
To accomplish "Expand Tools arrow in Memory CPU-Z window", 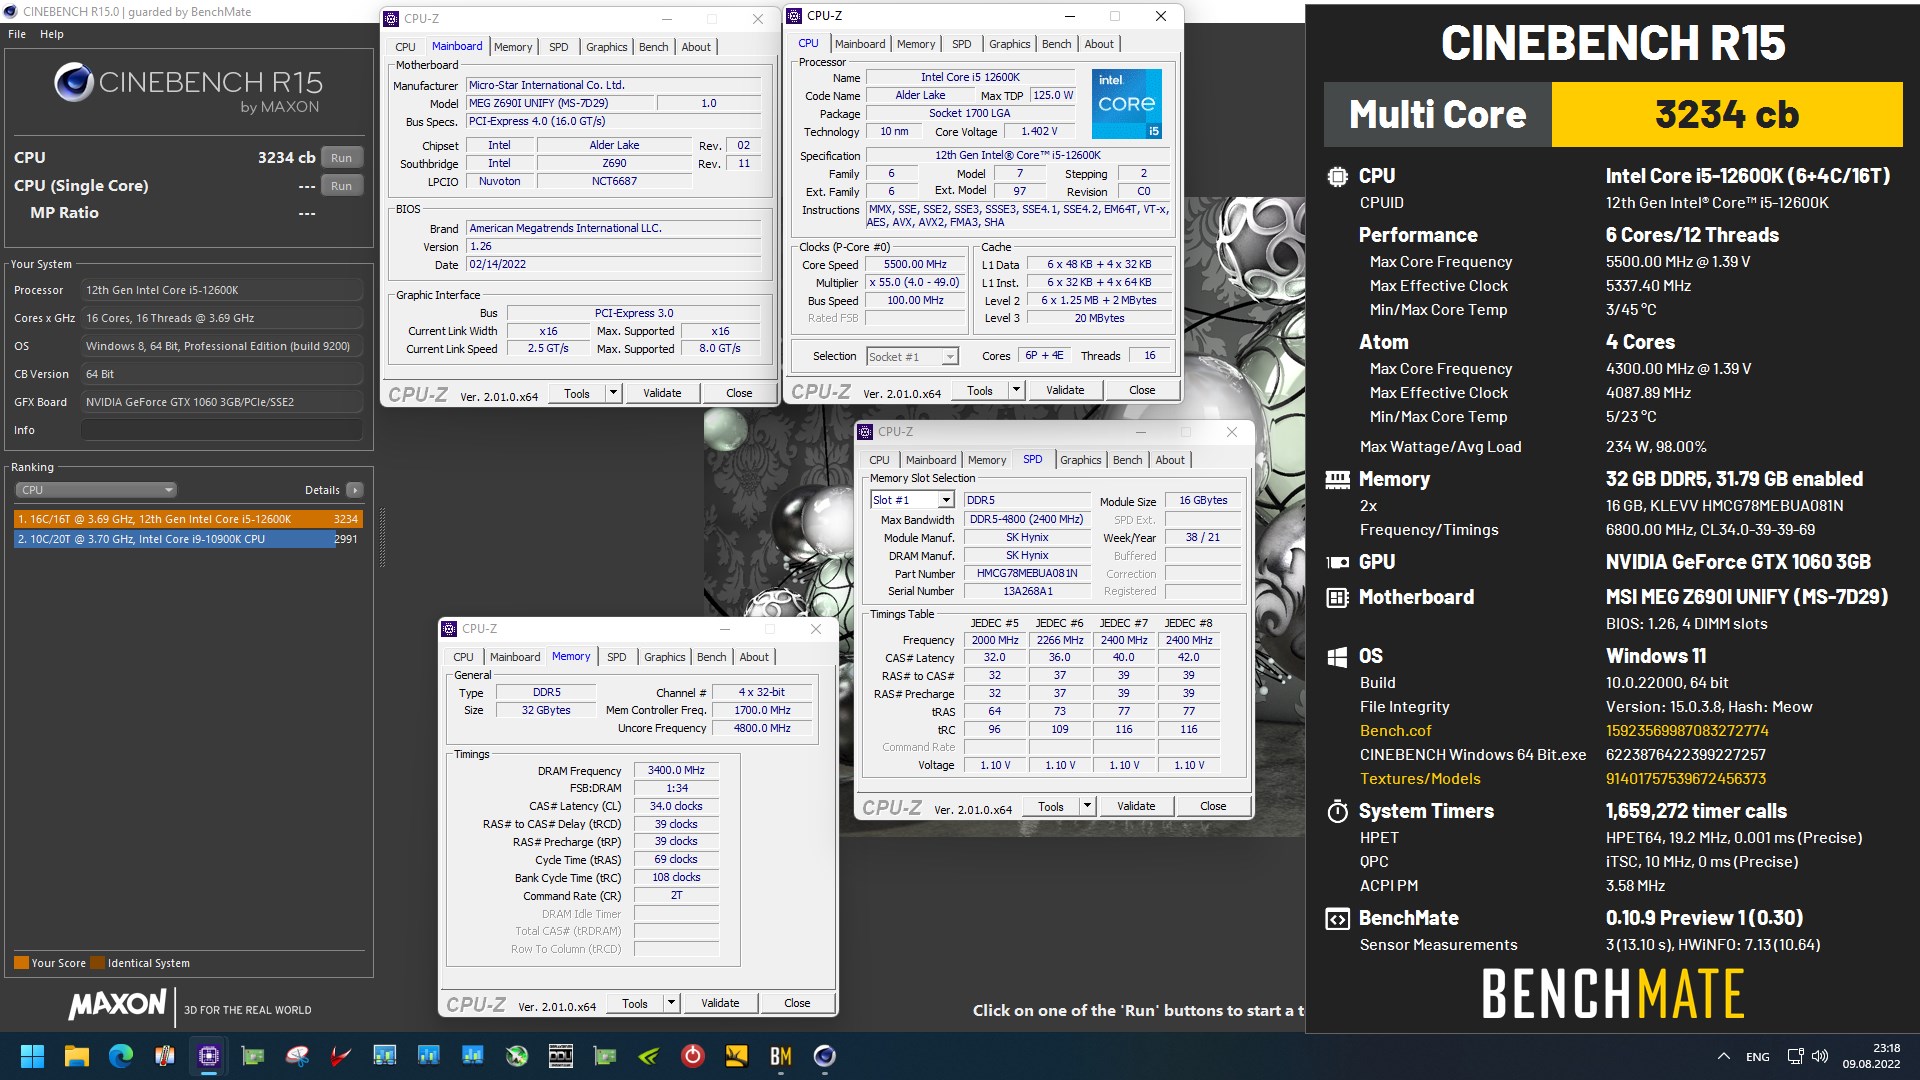I will coord(671,1004).
